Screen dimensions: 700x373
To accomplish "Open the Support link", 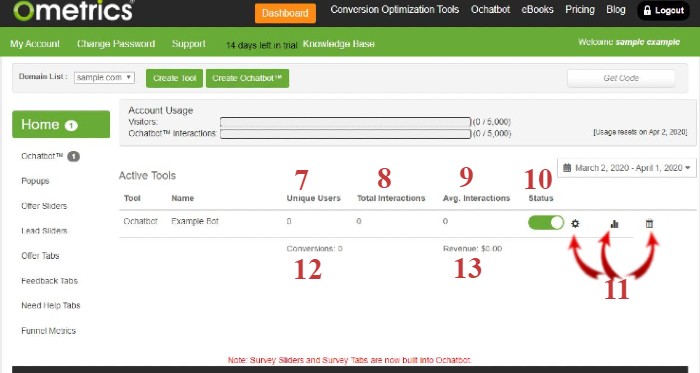I will click(x=189, y=44).
